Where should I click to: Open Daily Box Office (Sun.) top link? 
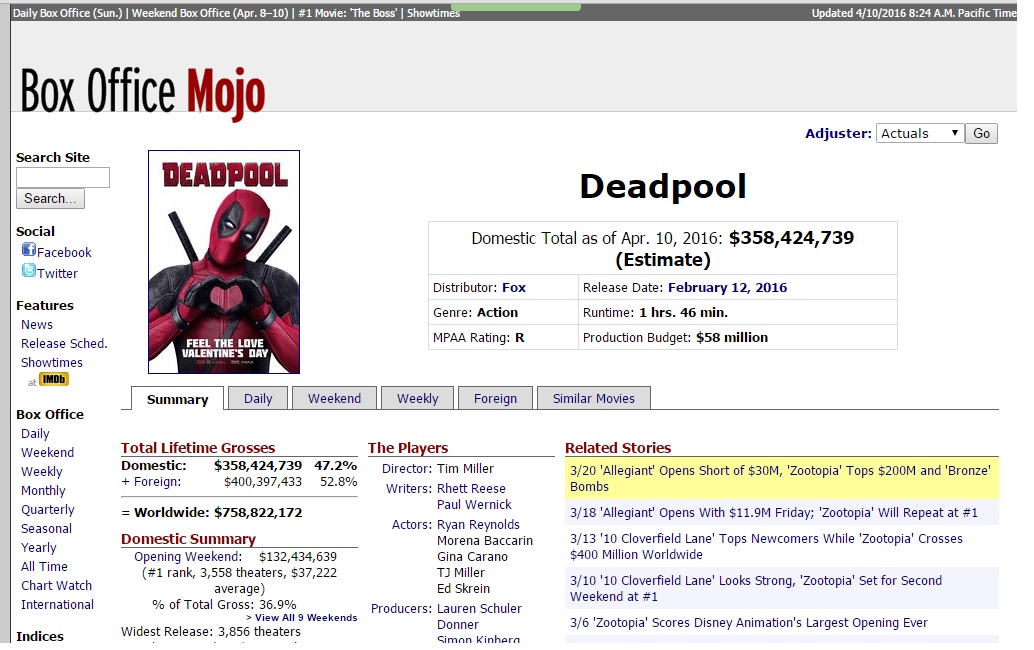point(67,13)
